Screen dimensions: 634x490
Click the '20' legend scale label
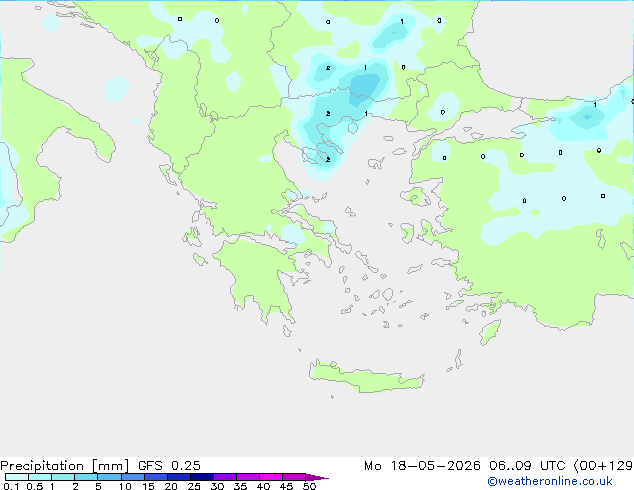171,486
